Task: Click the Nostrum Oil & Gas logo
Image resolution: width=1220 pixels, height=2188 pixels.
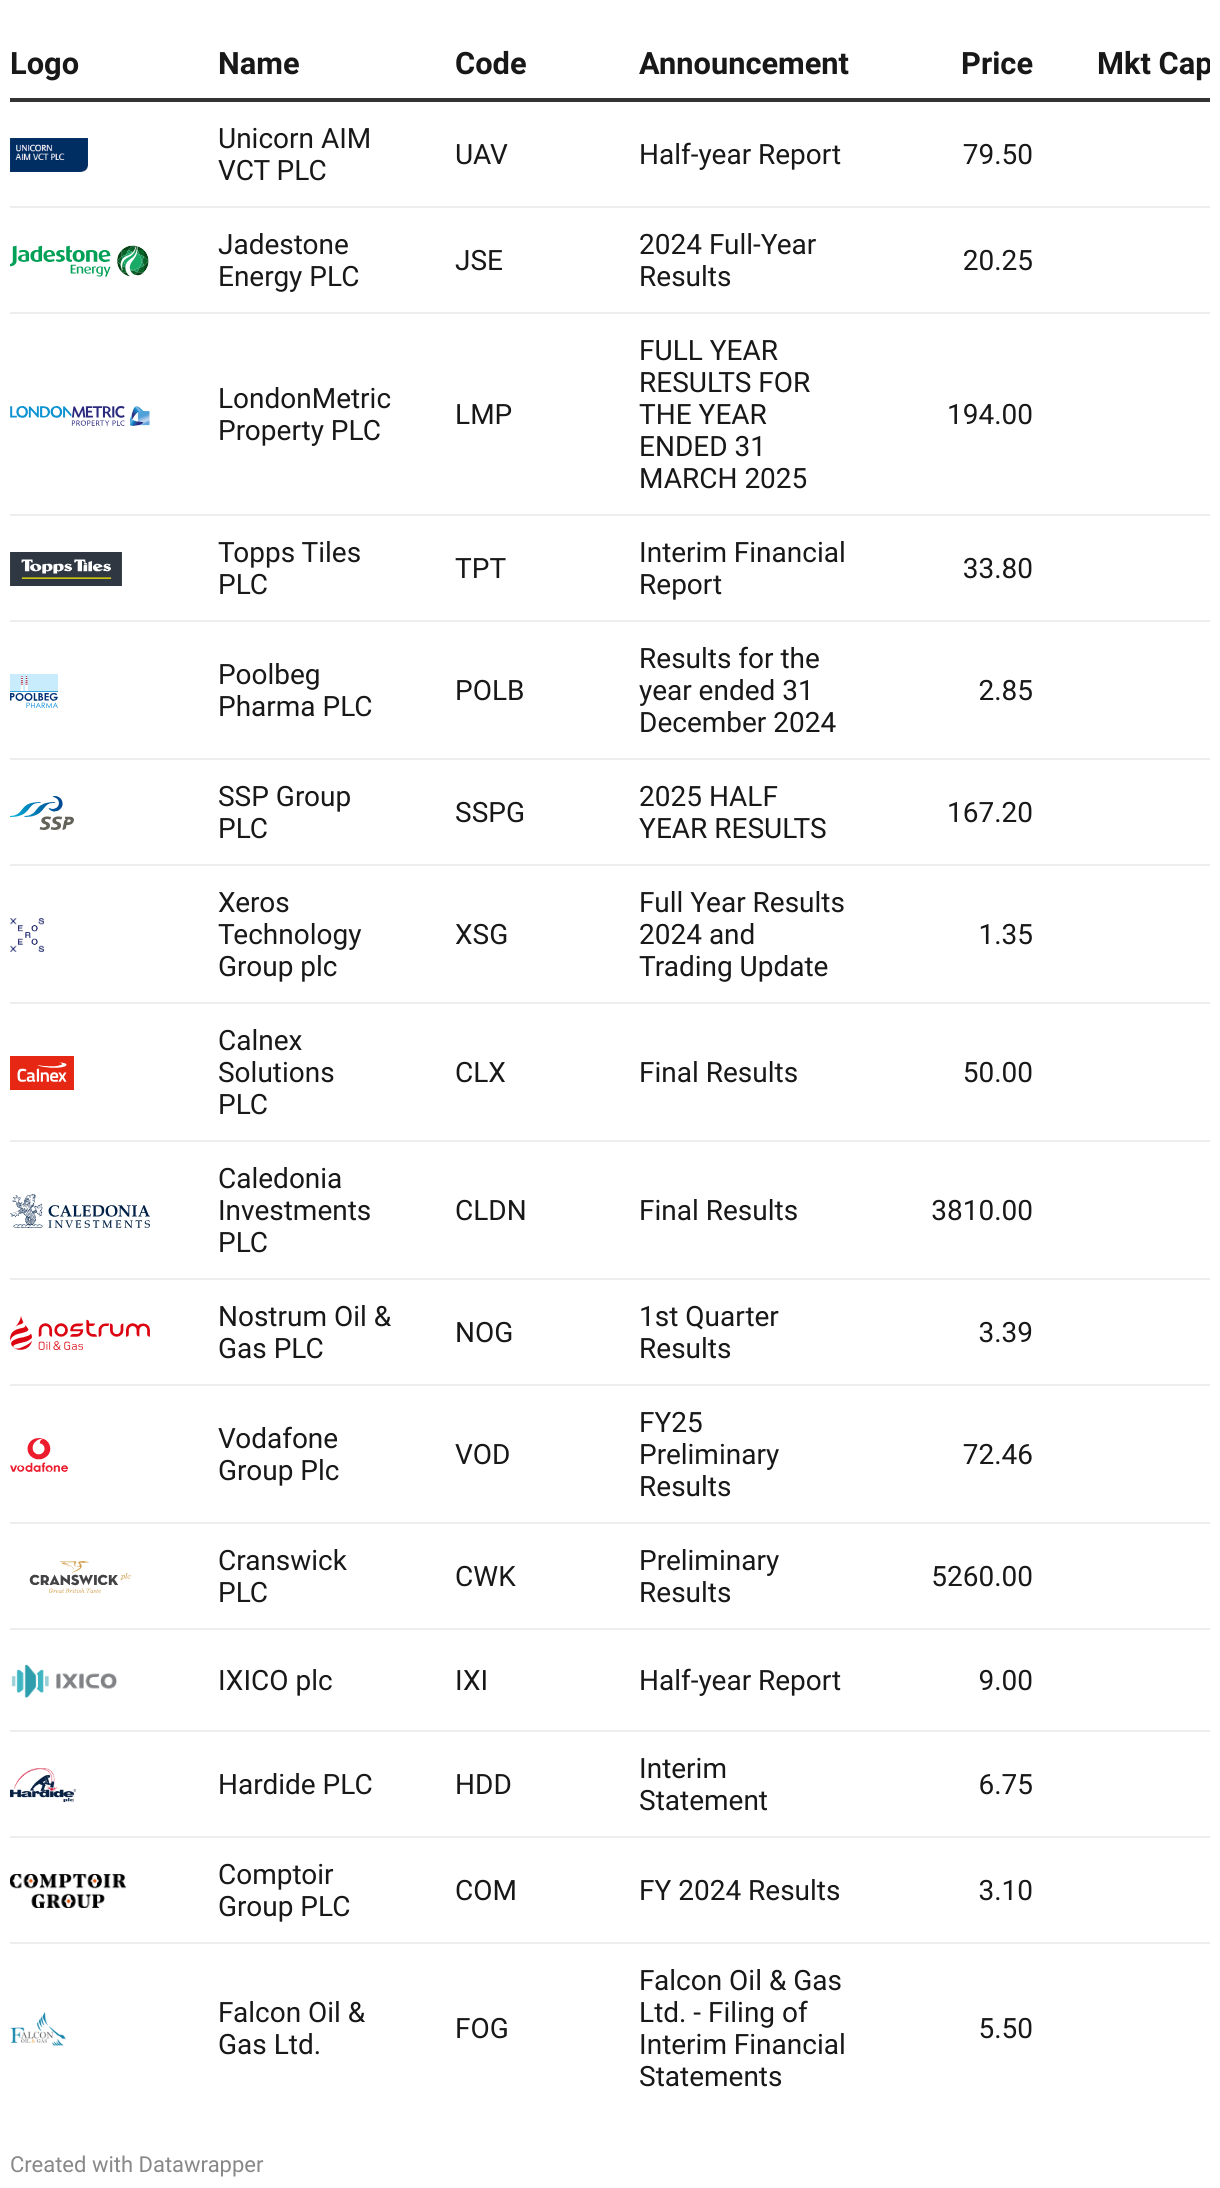Action: tap(80, 1333)
